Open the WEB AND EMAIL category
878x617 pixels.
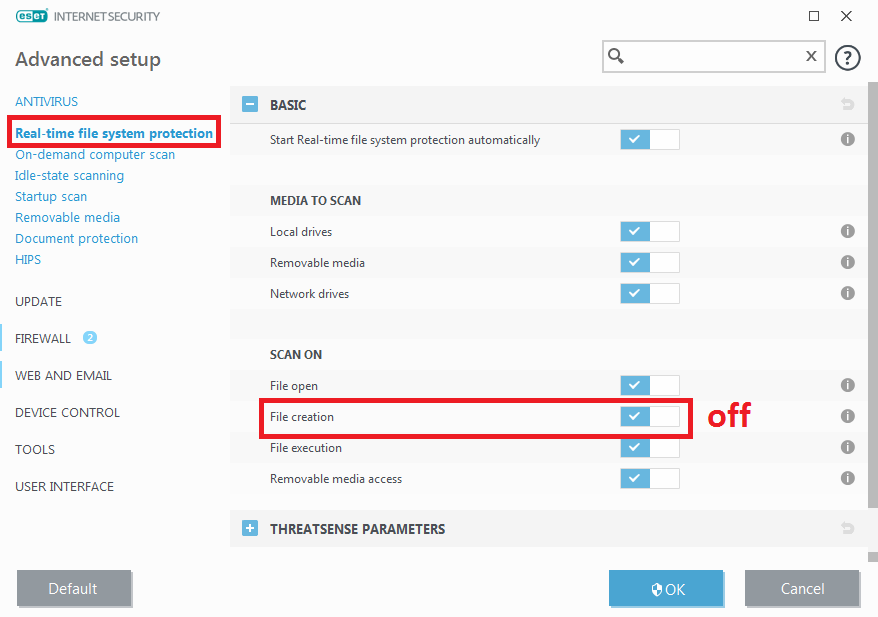(x=63, y=375)
